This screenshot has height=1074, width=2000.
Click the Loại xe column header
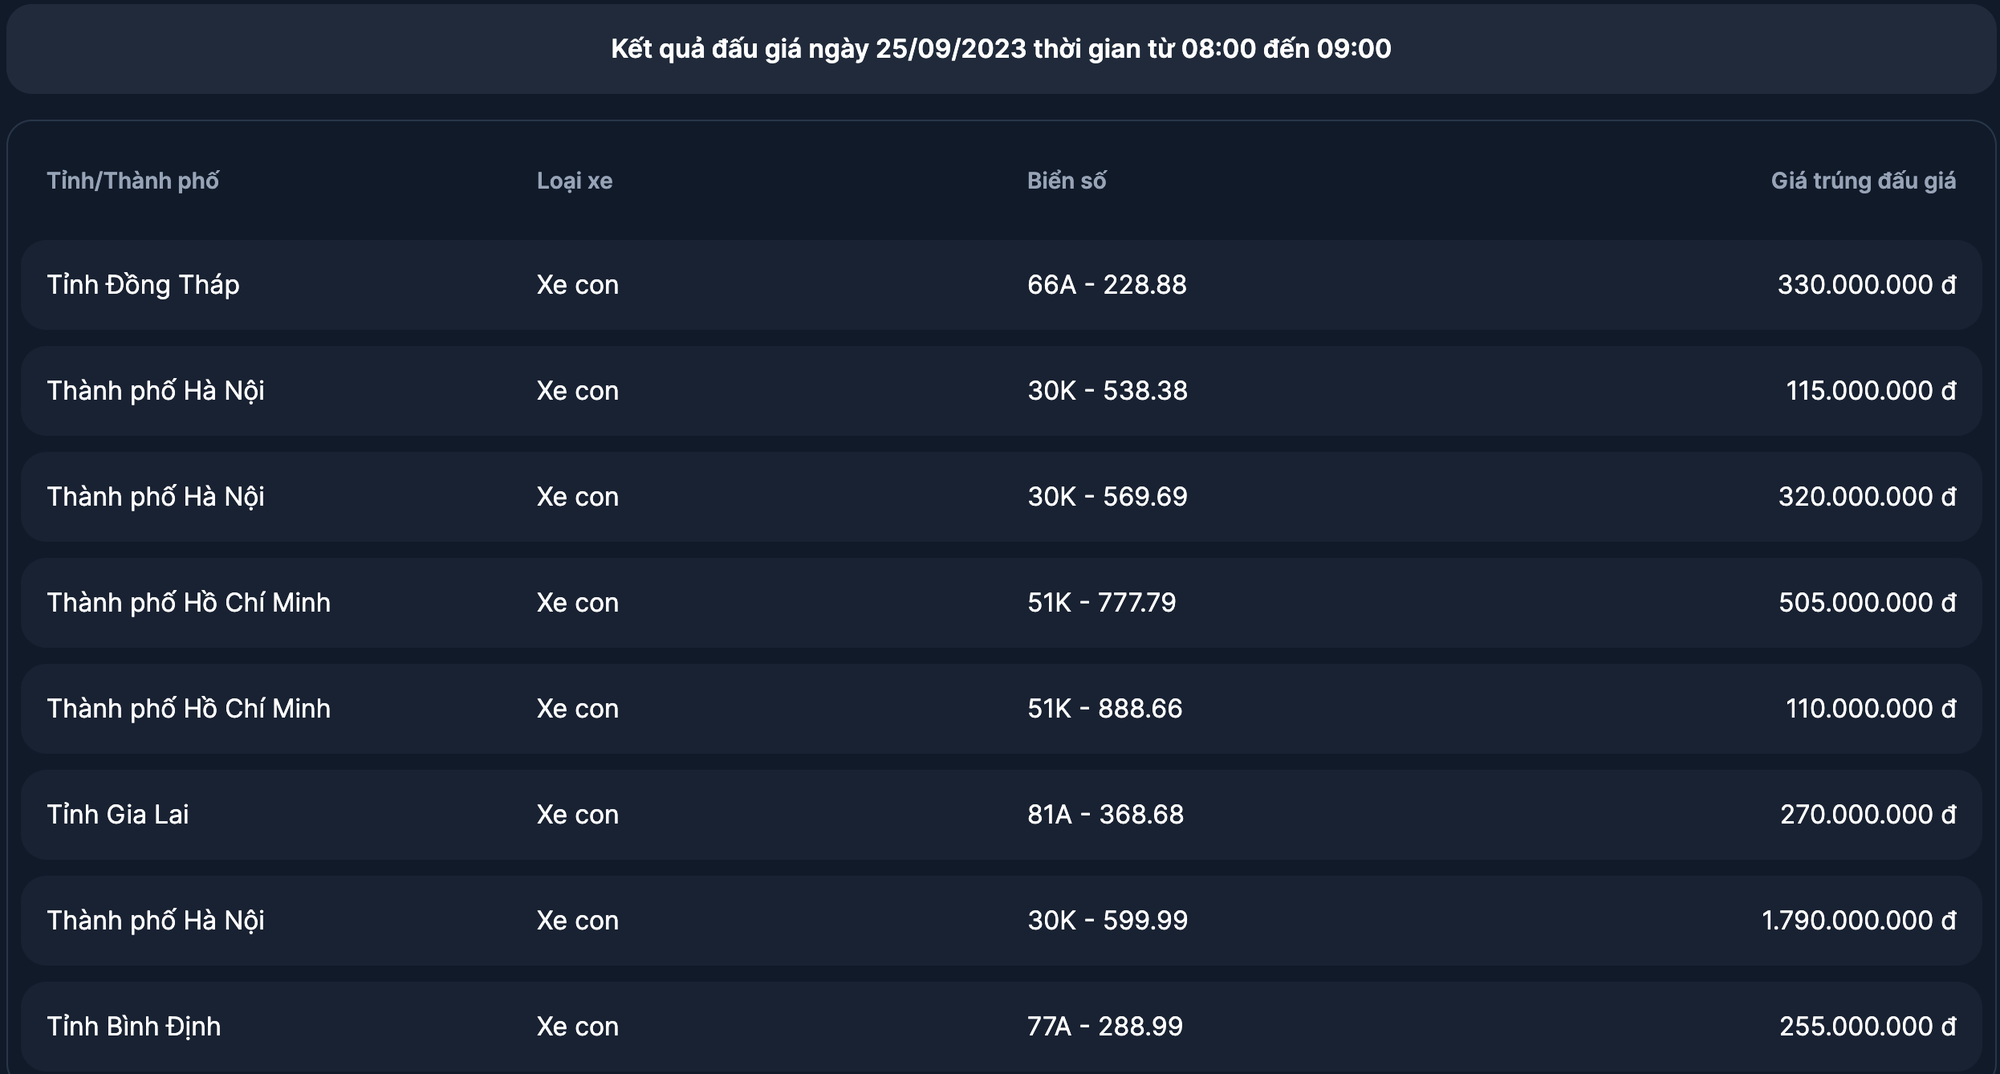(x=574, y=181)
